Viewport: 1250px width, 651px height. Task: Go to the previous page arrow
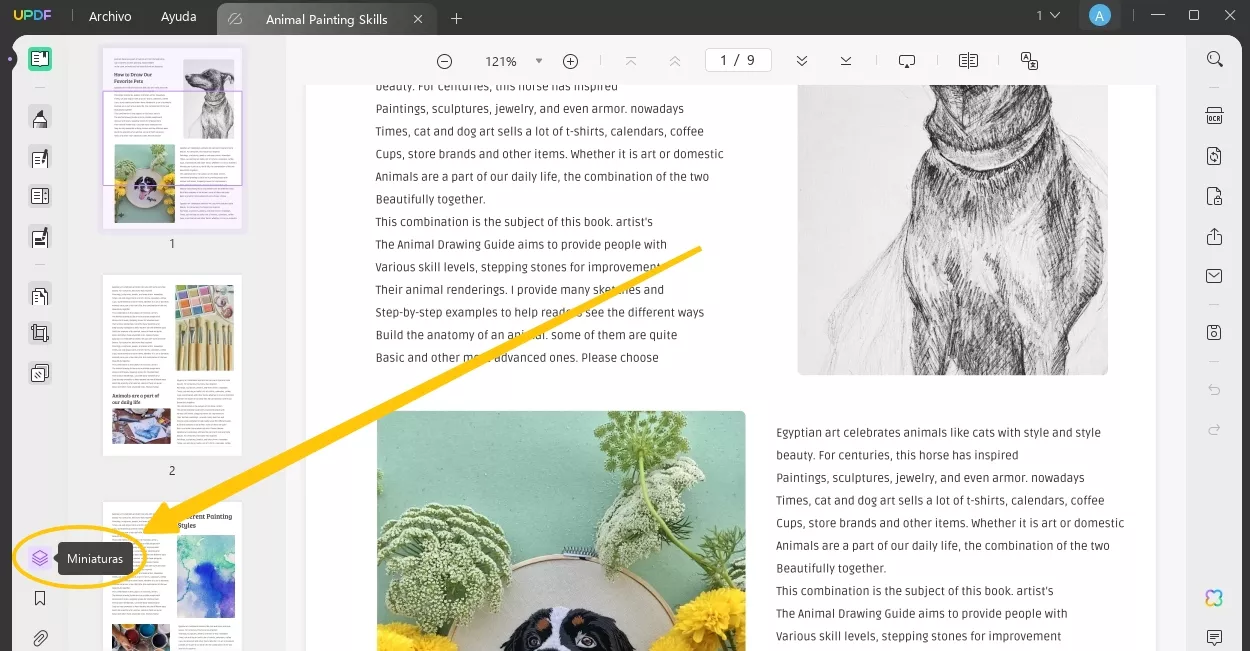(675, 61)
